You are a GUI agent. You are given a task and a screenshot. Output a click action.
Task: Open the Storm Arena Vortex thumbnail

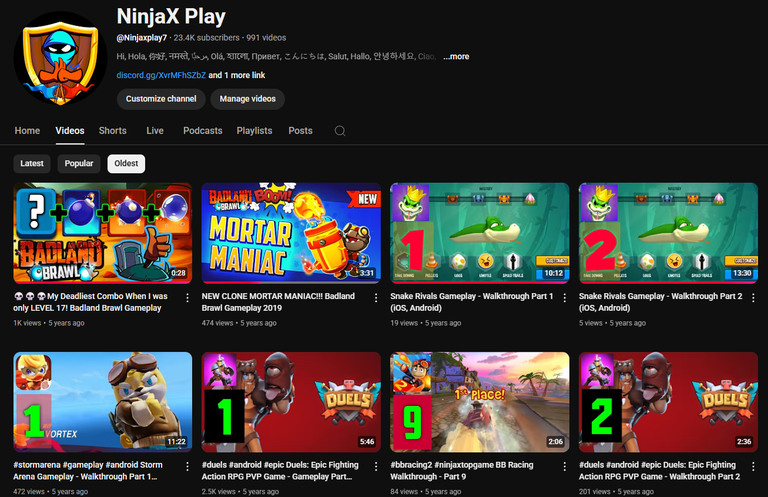pos(103,402)
